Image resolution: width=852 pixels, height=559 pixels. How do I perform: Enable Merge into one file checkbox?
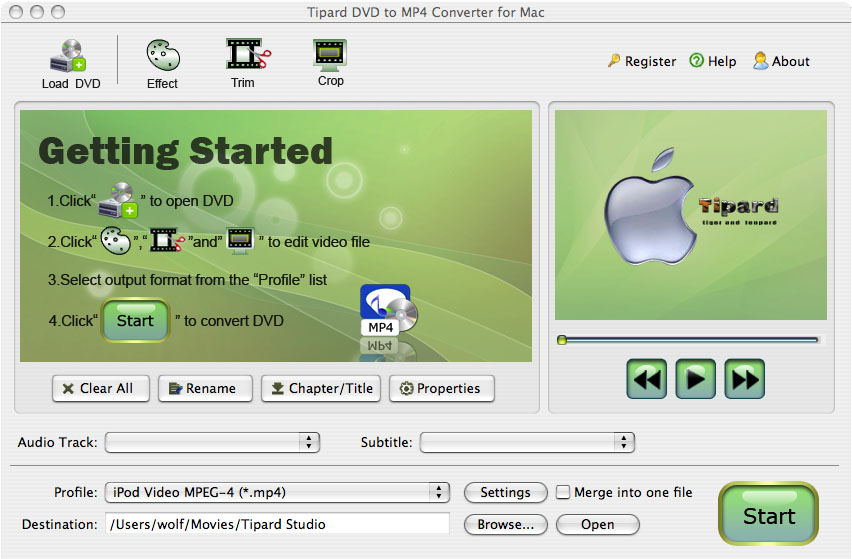tap(563, 492)
